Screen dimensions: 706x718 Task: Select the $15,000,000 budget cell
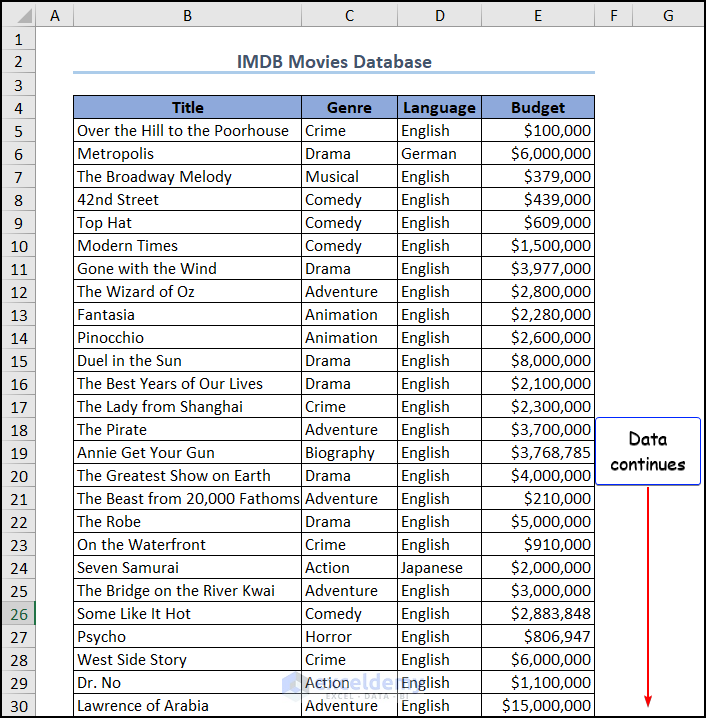538,705
